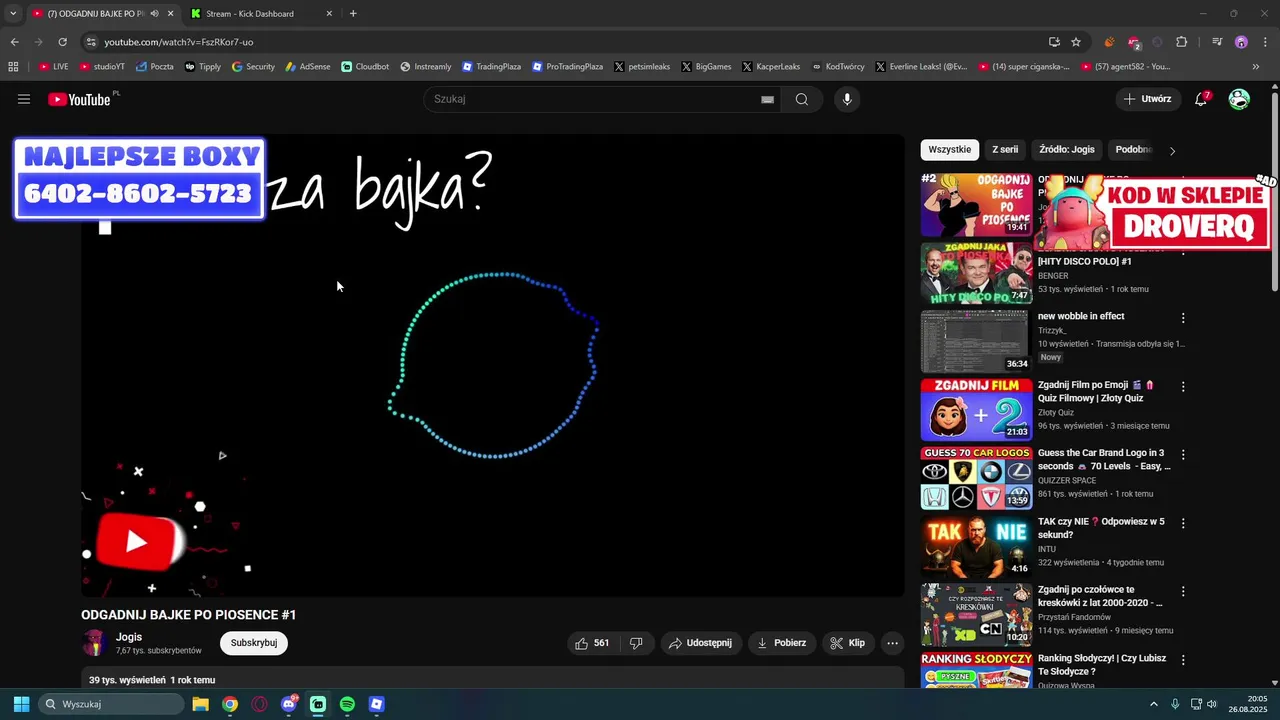
Task: Show hidden system tray icons
Action: pos(1153,704)
